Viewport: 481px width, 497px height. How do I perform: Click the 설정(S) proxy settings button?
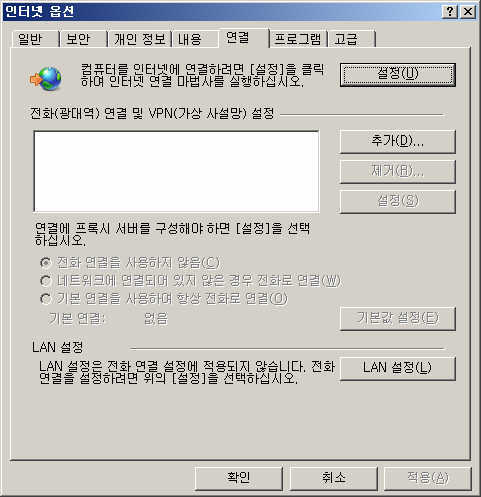398,202
